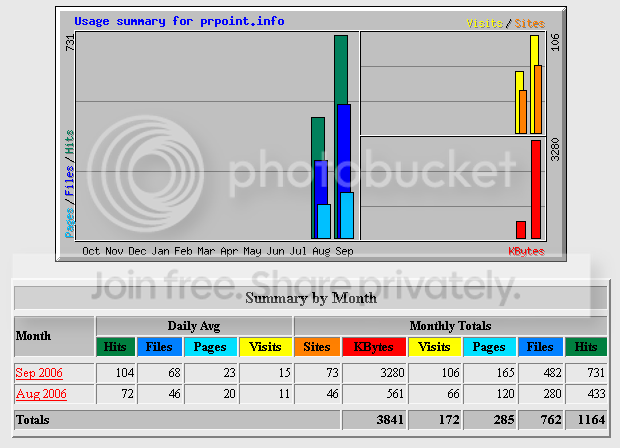Select Aug 2006 daily files value 46
The width and height of the screenshot is (620, 448).
point(174,394)
